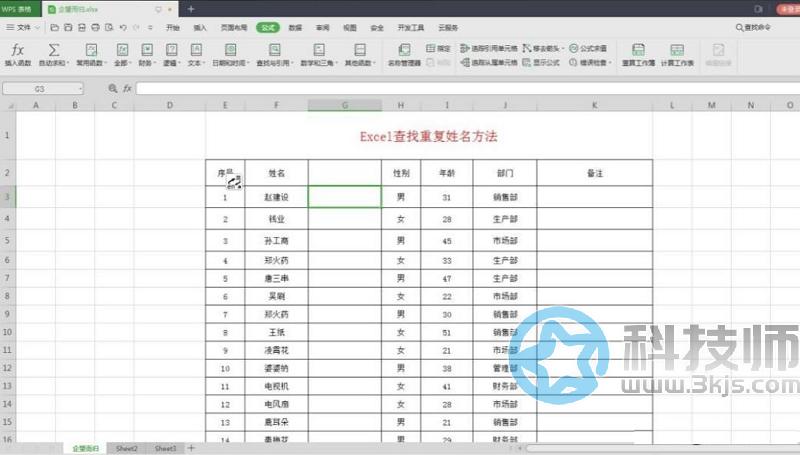Switch to the Review (审阅) ribbon tab
The height and width of the screenshot is (455, 800).
tap(322, 28)
